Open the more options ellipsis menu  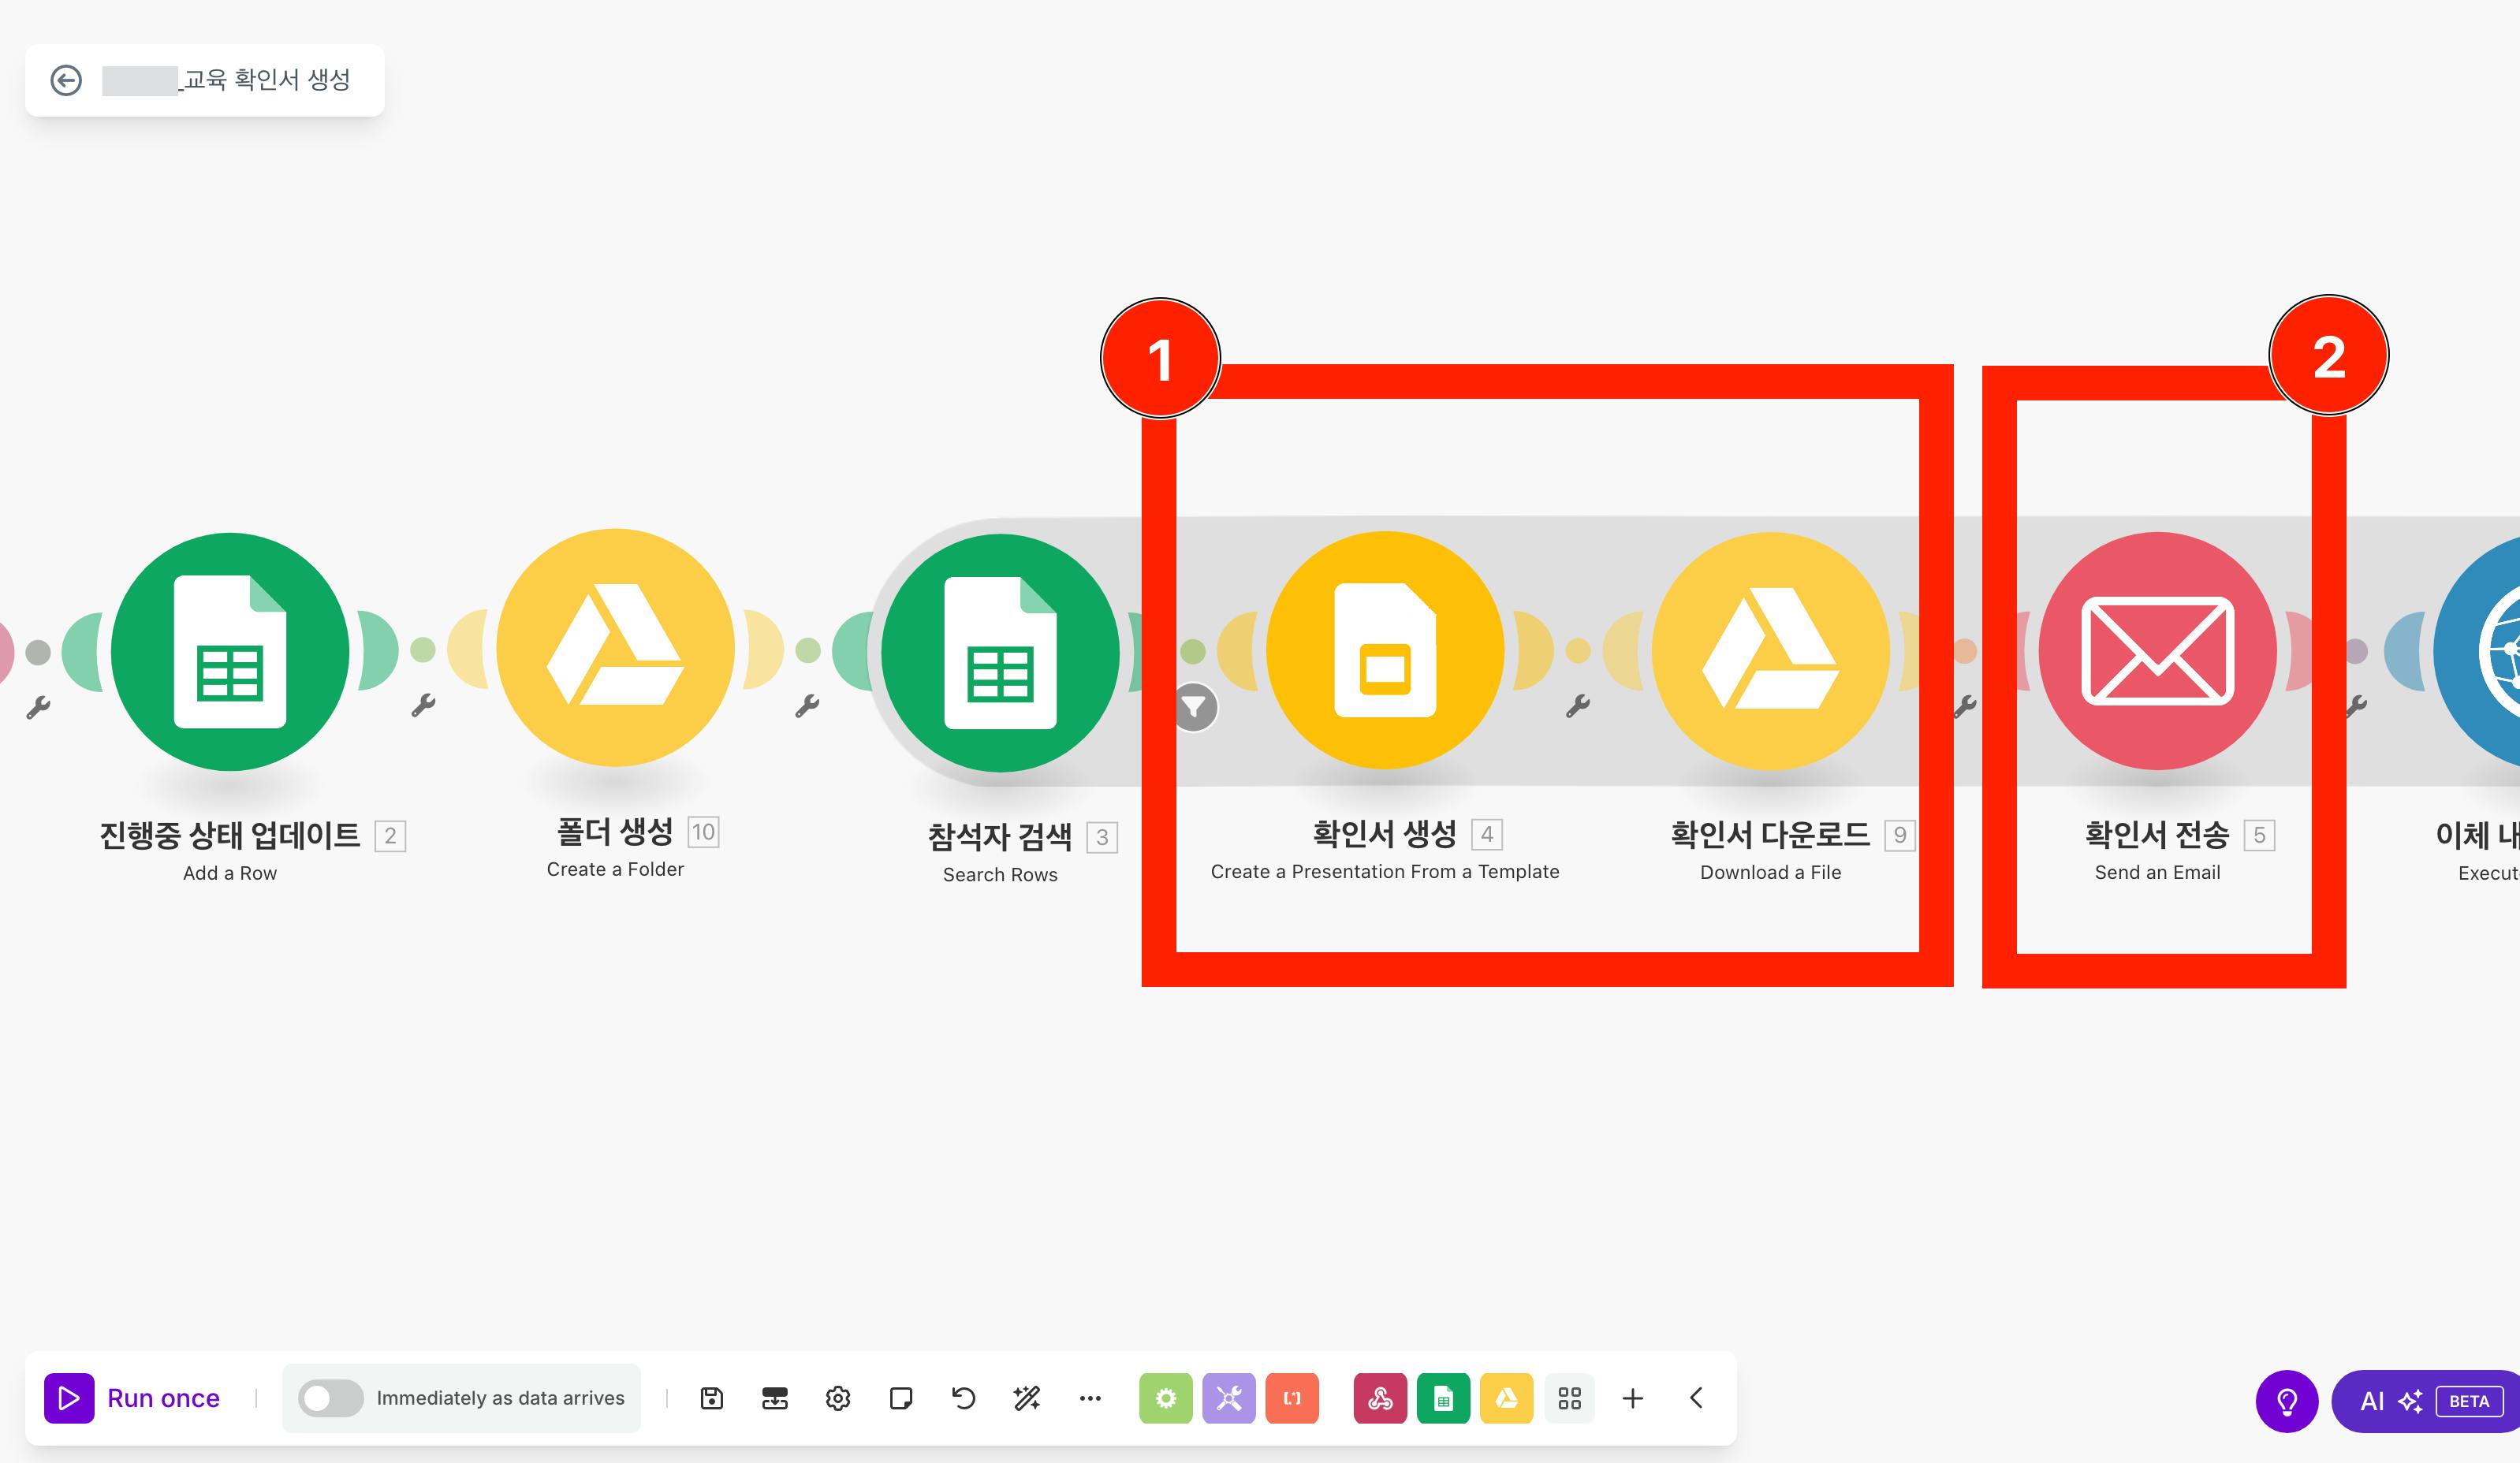(x=1090, y=1398)
